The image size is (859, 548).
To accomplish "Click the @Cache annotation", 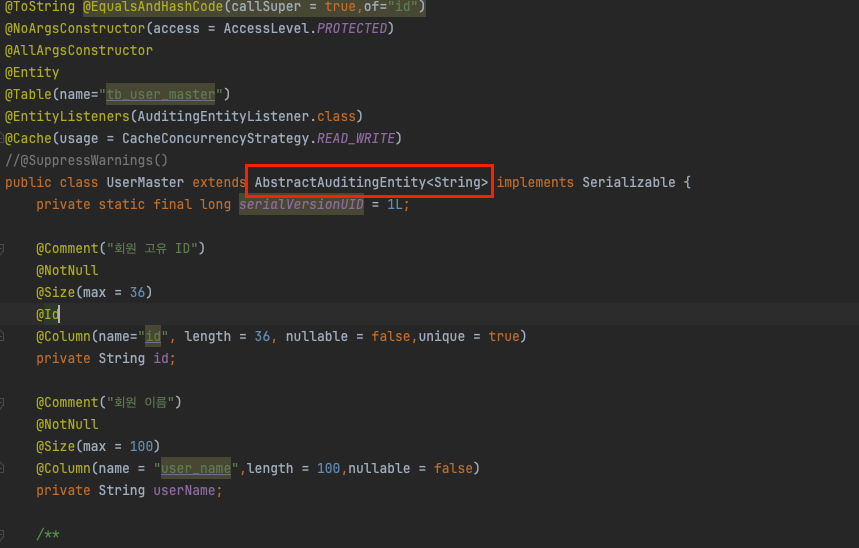I will 28,138.
